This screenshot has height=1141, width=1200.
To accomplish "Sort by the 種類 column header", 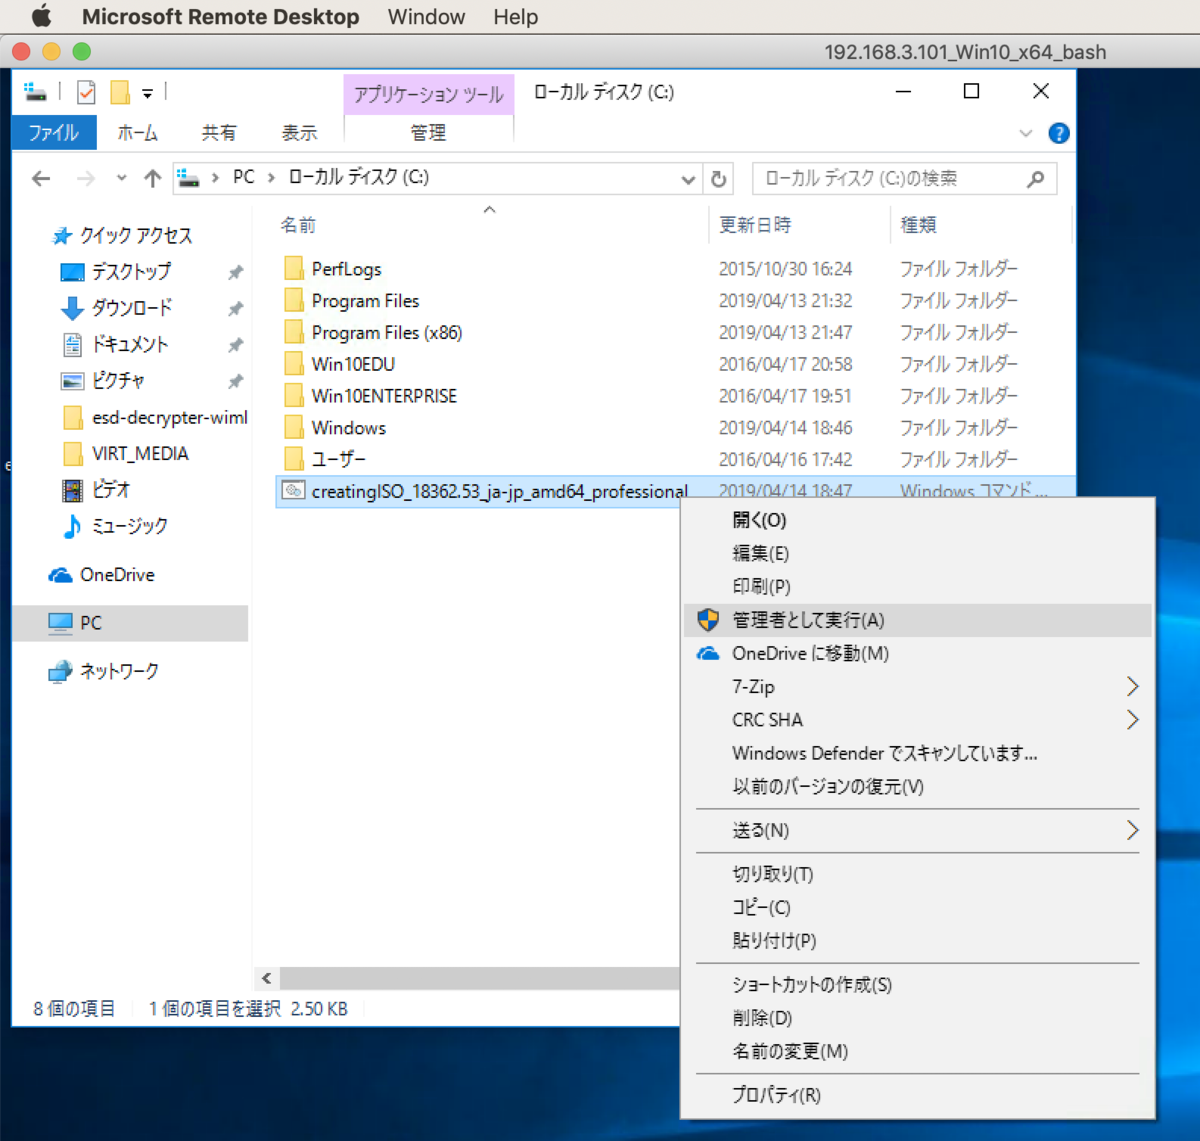I will point(918,225).
